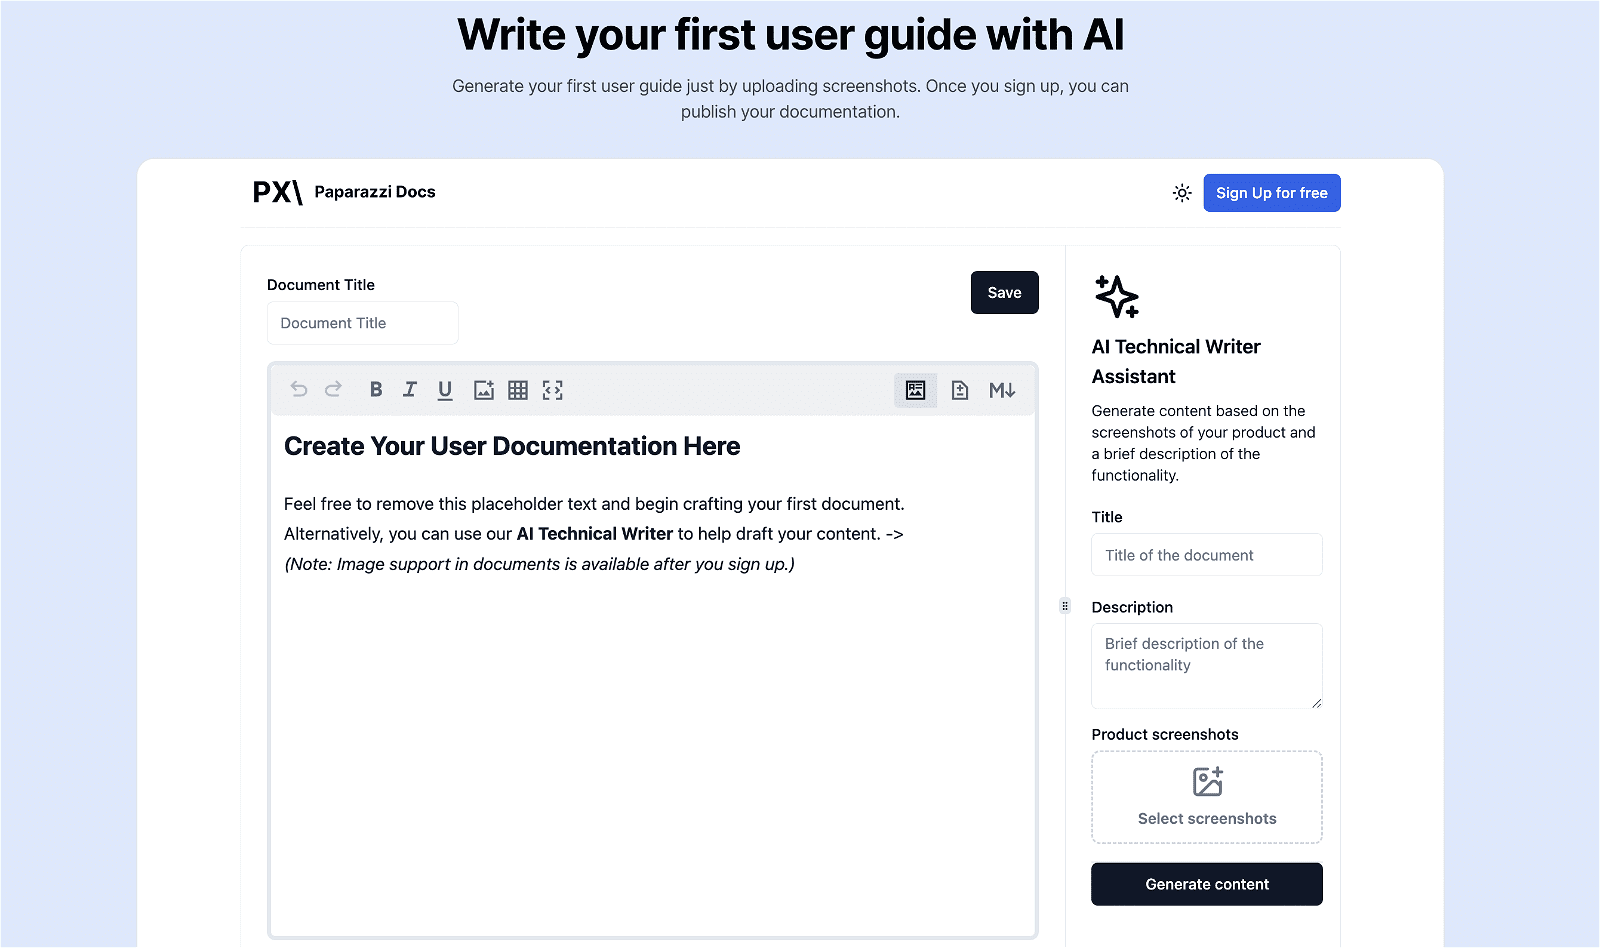Insert a table using the grid icon
The width and height of the screenshot is (1600, 948).
[x=518, y=390]
